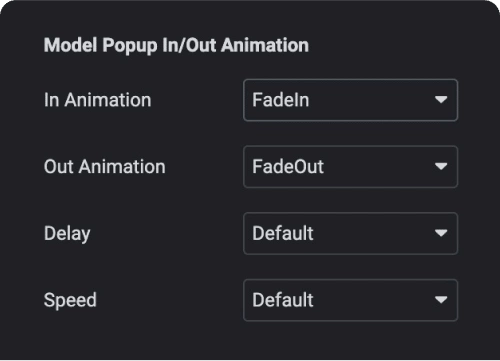
Task: Change the exit animation from FadeOut
Action: pyautogui.click(x=351, y=167)
